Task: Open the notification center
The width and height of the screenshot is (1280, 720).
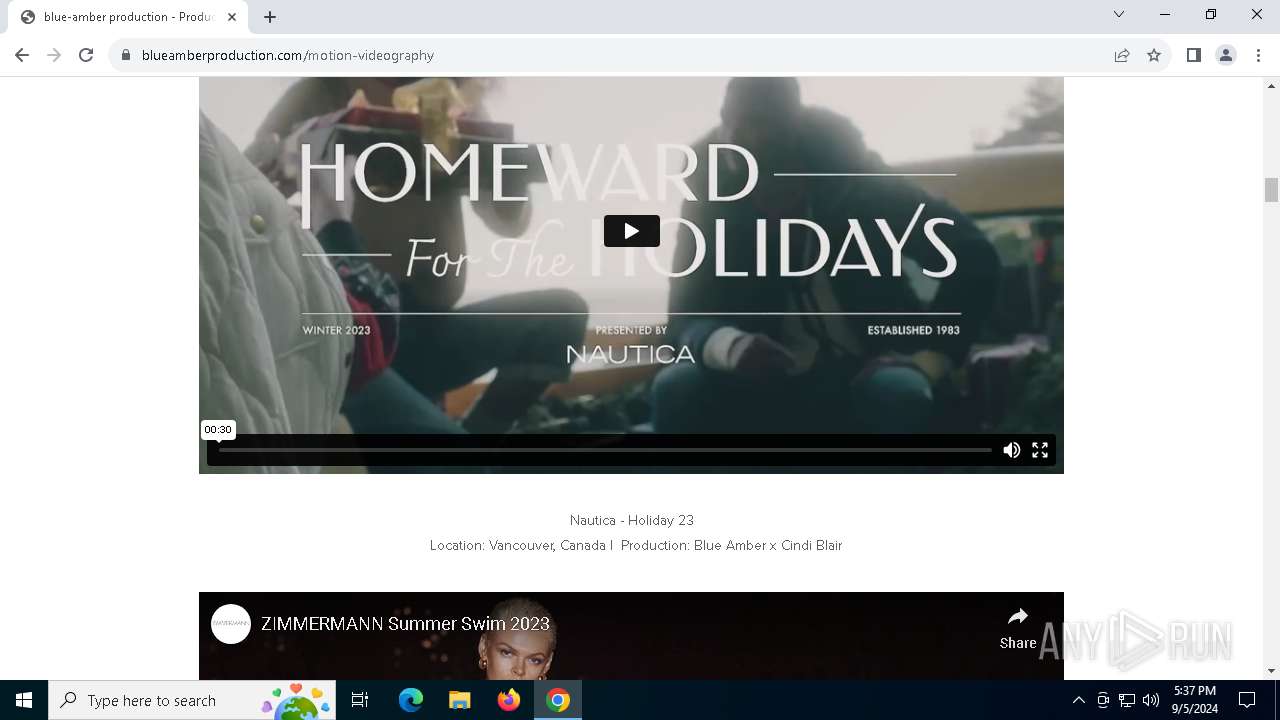Action: click(1247, 700)
